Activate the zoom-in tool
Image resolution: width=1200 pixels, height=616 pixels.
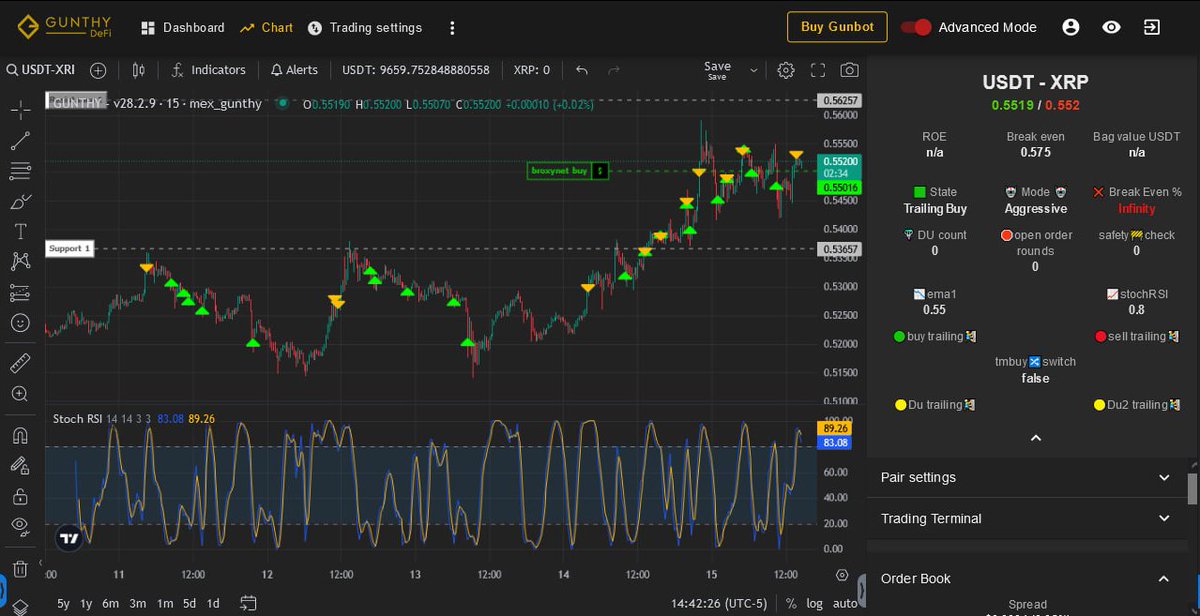[x=20, y=393]
